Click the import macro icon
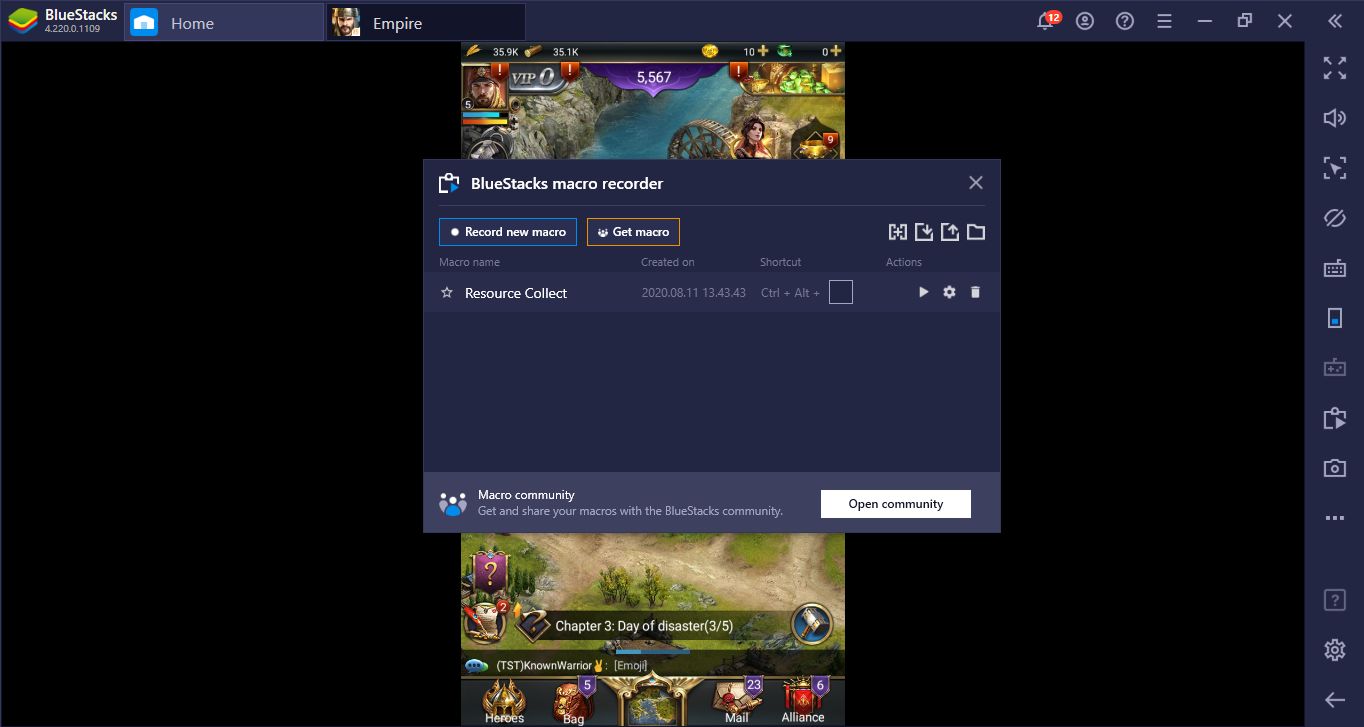This screenshot has width=1364, height=727. click(924, 232)
